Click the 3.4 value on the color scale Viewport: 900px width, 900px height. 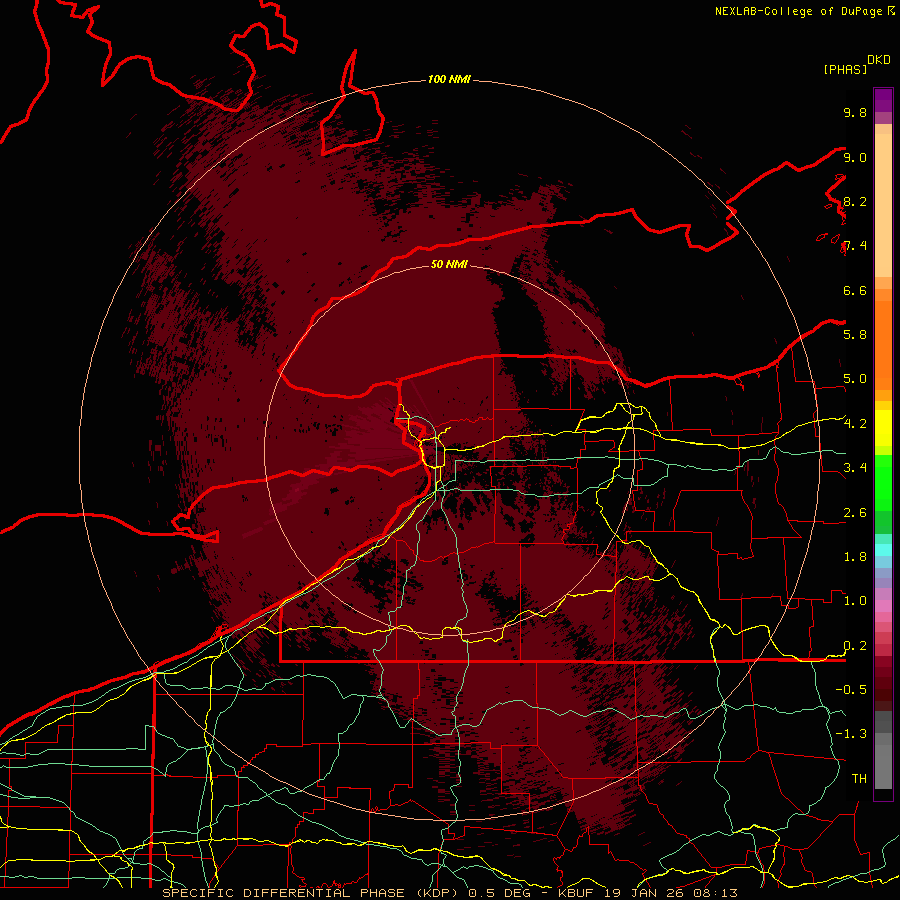pyautogui.click(x=855, y=468)
